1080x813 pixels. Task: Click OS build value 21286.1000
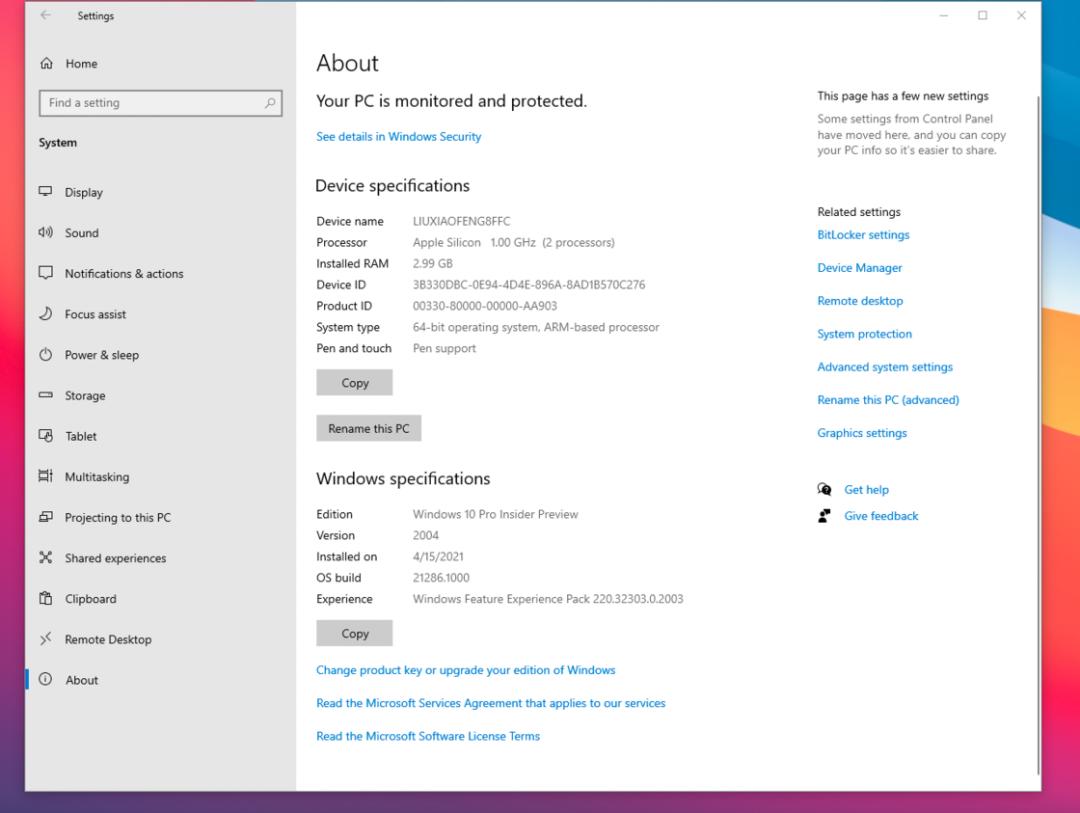(x=441, y=577)
